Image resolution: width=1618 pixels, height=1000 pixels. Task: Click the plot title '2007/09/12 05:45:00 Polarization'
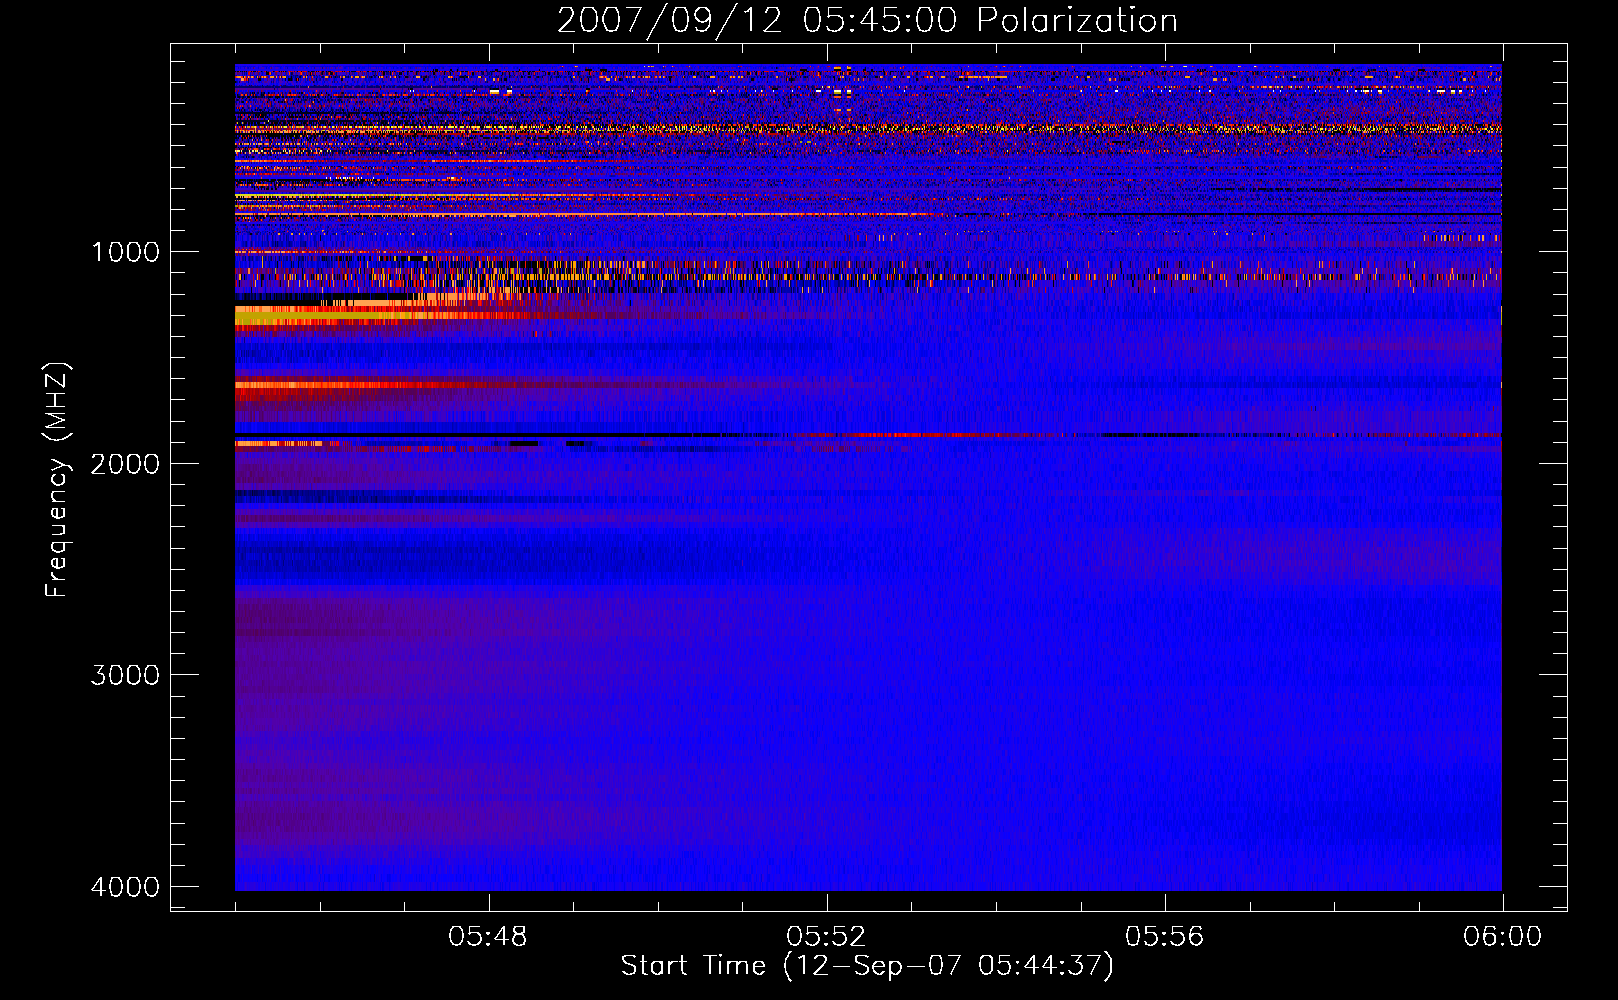[867, 20]
